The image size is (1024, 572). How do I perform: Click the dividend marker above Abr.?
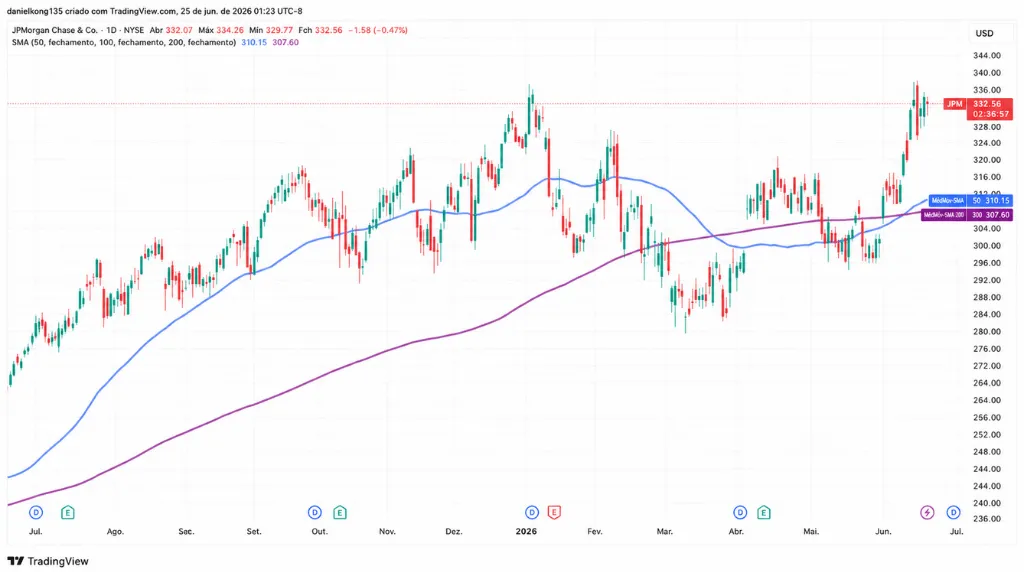tap(740, 513)
